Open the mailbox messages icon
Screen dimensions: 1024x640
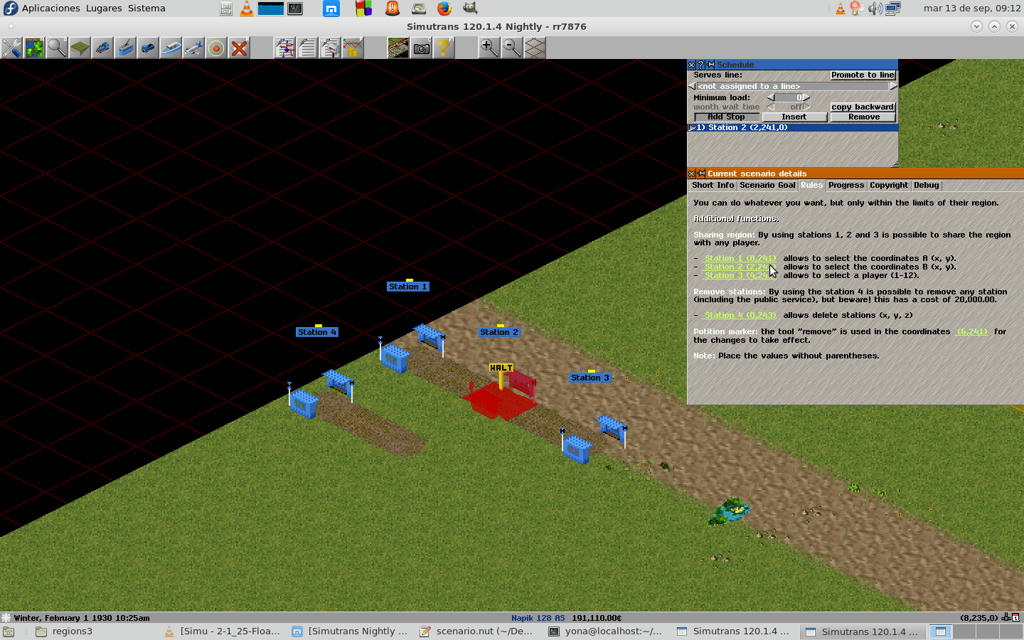pos(330,48)
